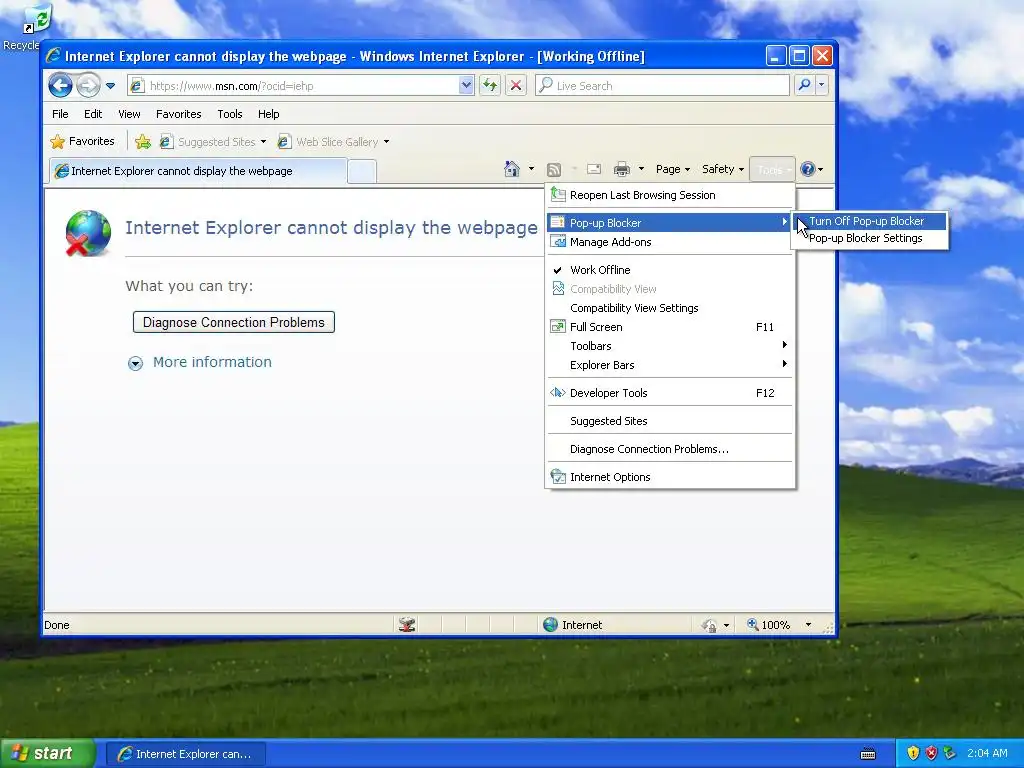Open the Tools menu in menu bar
Viewport: 1024px width, 768px height.
pos(230,114)
